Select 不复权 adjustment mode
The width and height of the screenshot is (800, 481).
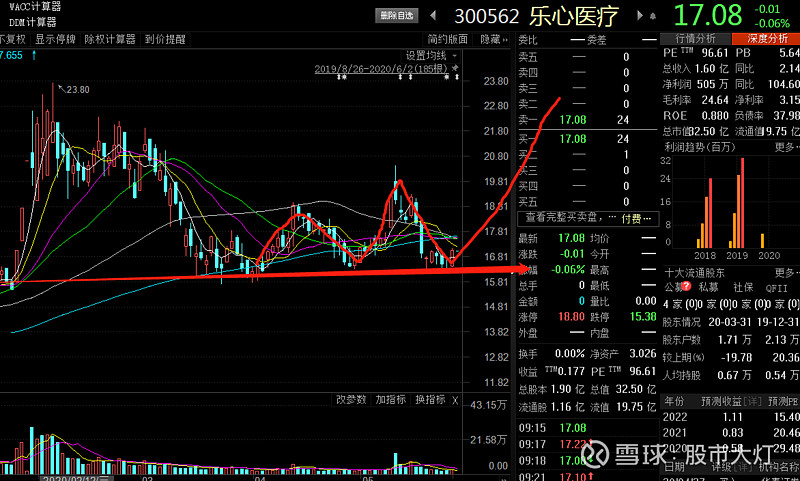pyautogui.click(x=12, y=39)
